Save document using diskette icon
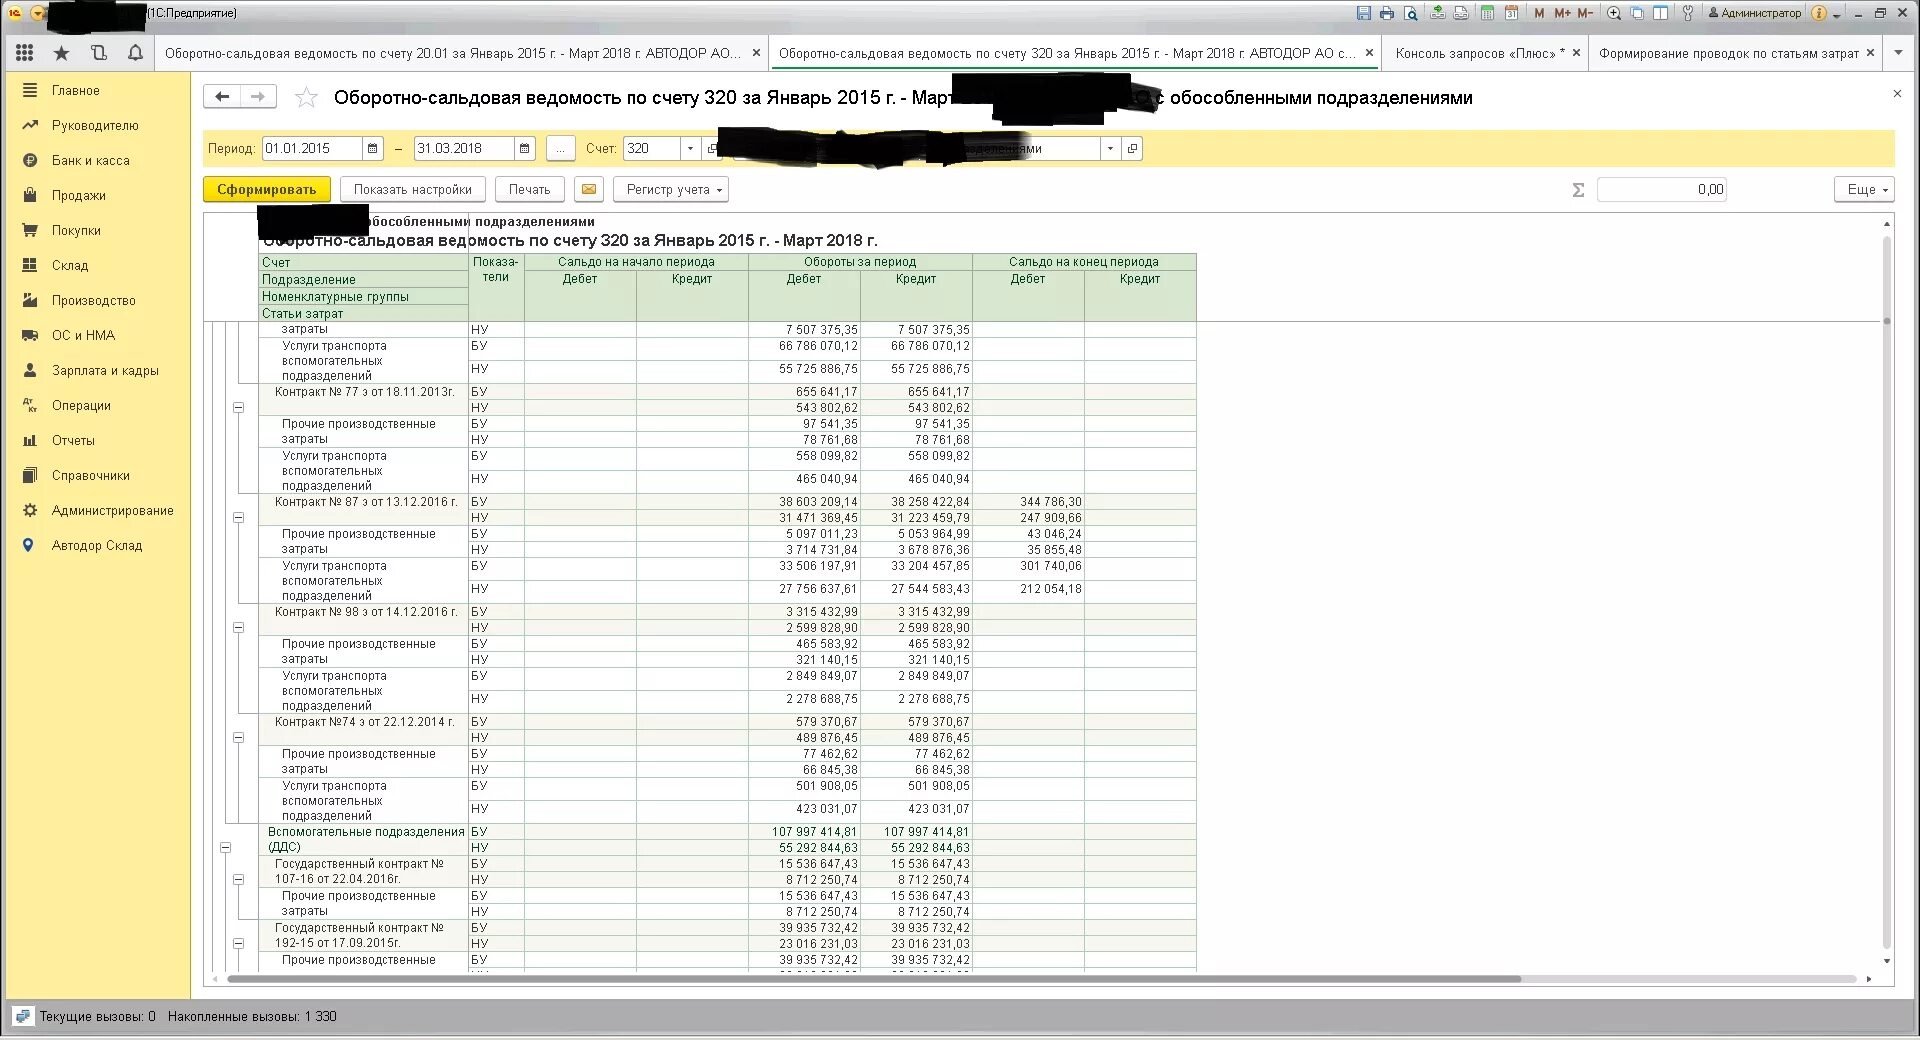The height and width of the screenshot is (1040, 1920). (x=1364, y=13)
